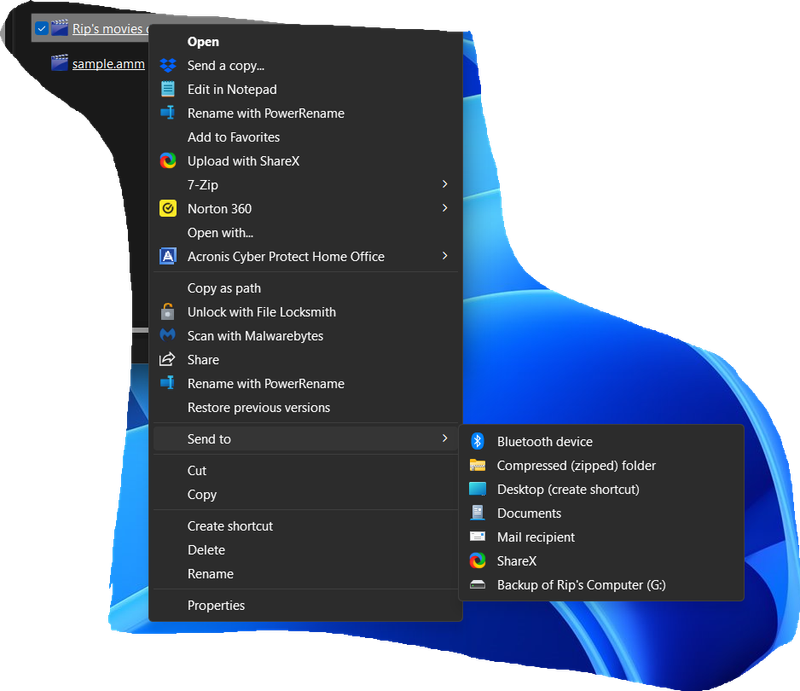The height and width of the screenshot is (691, 800).
Task: Click the ShareX icon next to Upload with ShareX
Action: click(x=168, y=160)
